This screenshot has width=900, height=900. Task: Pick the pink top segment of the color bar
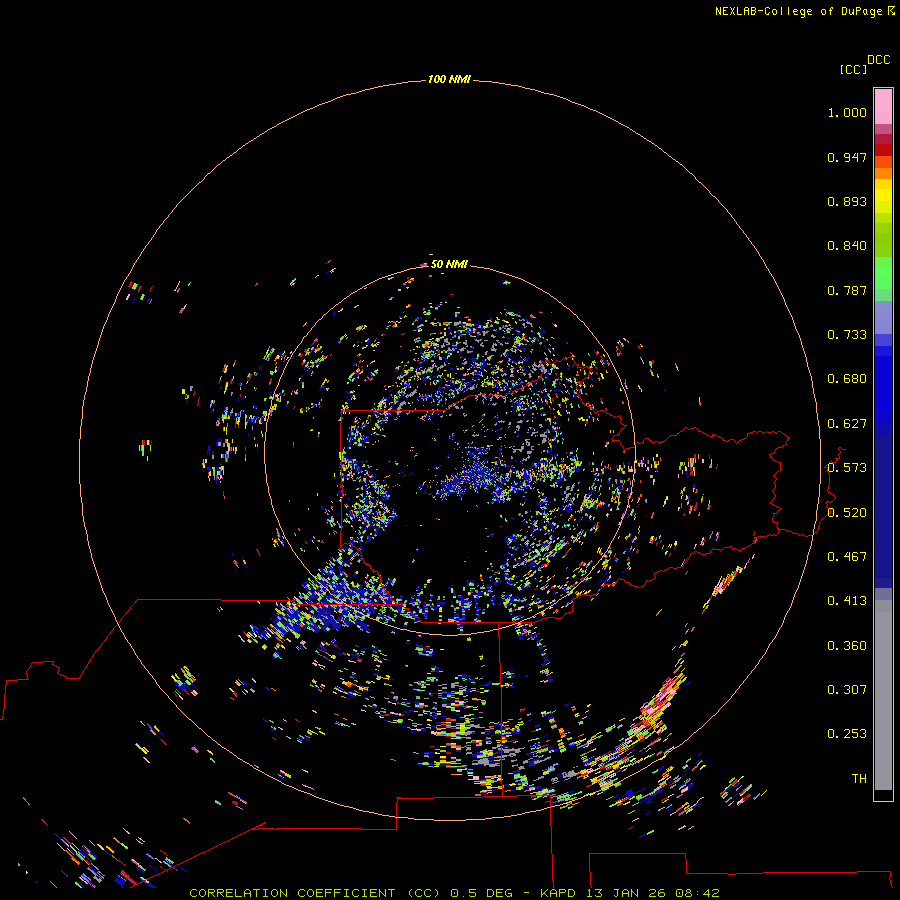pos(883,107)
